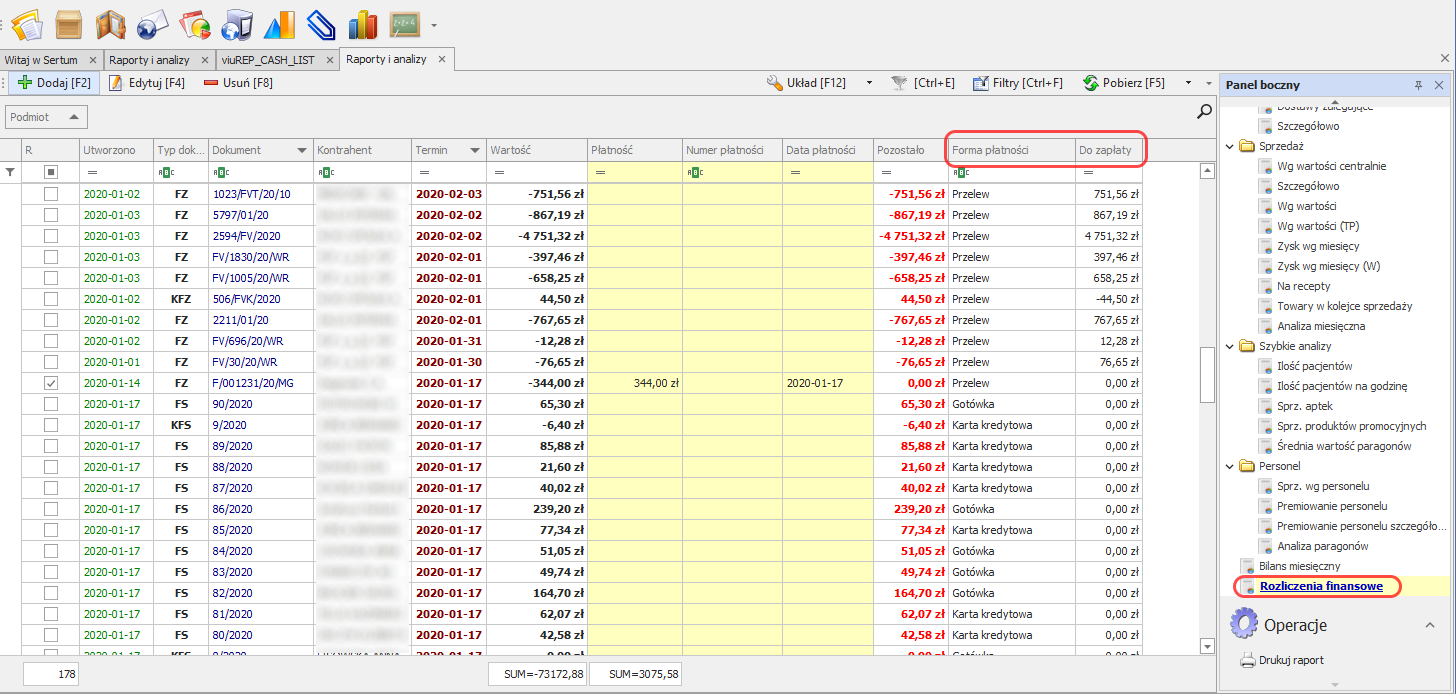Click the magnifier search icon above the grid

click(x=1204, y=113)
